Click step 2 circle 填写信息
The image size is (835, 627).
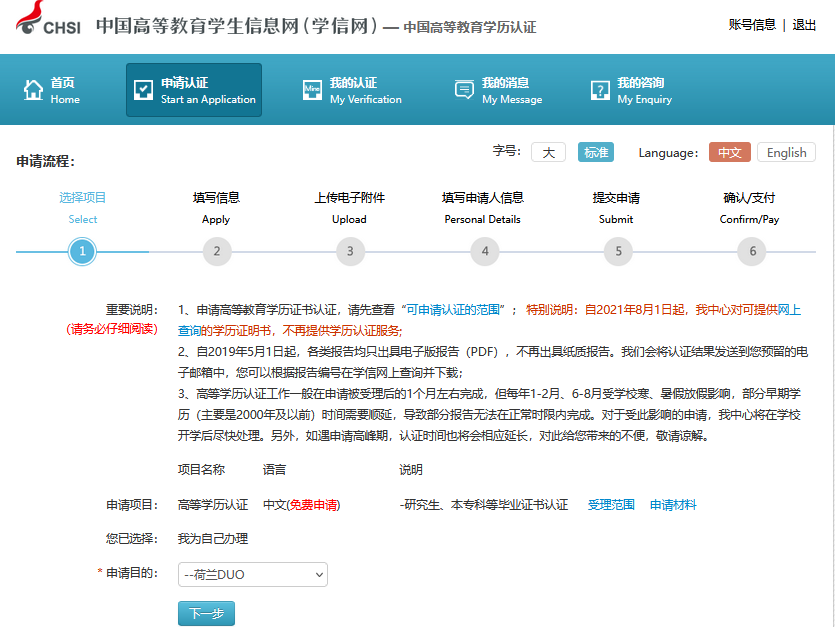click(217, 251)
